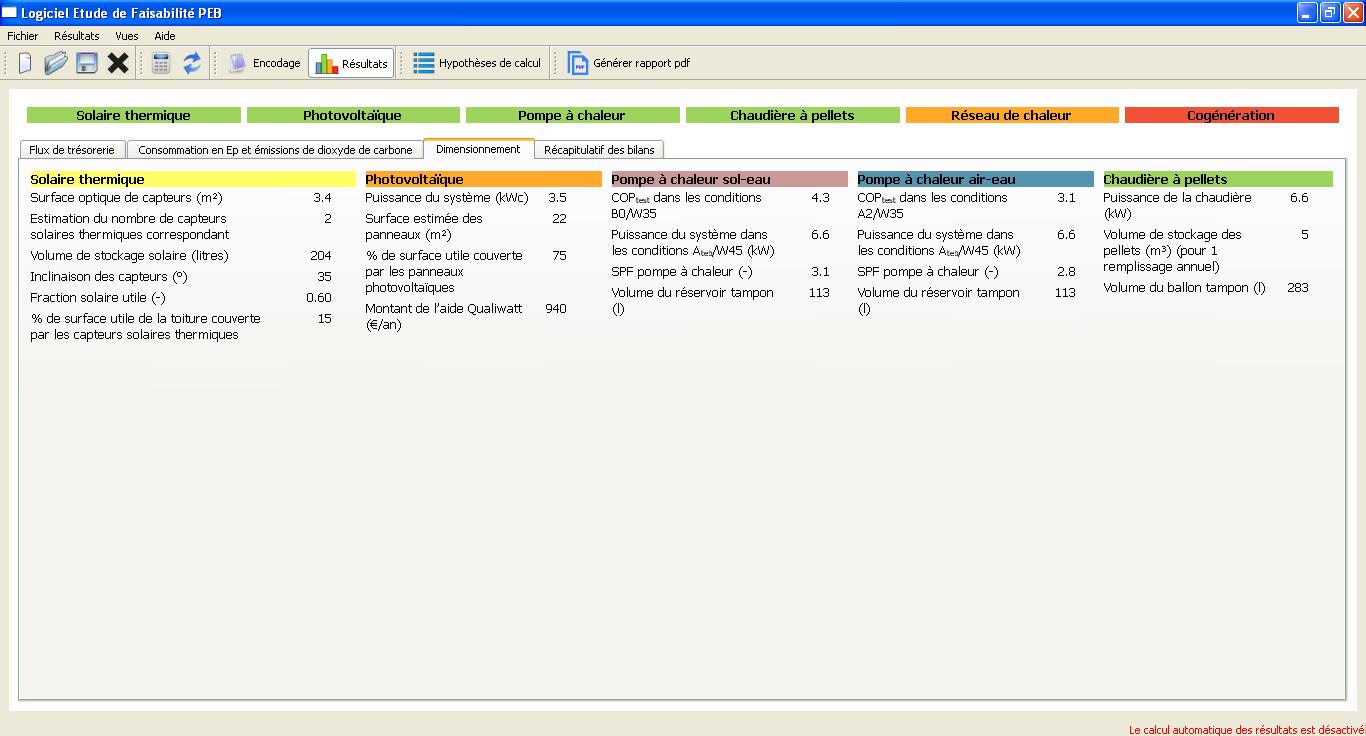
Task: Switch to Consommation en Ep tab
Action: (275, 150)
